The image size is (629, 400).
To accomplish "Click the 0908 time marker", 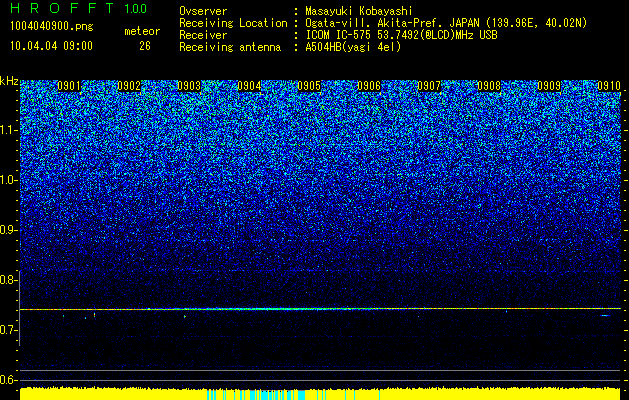I will pos(489,86).
